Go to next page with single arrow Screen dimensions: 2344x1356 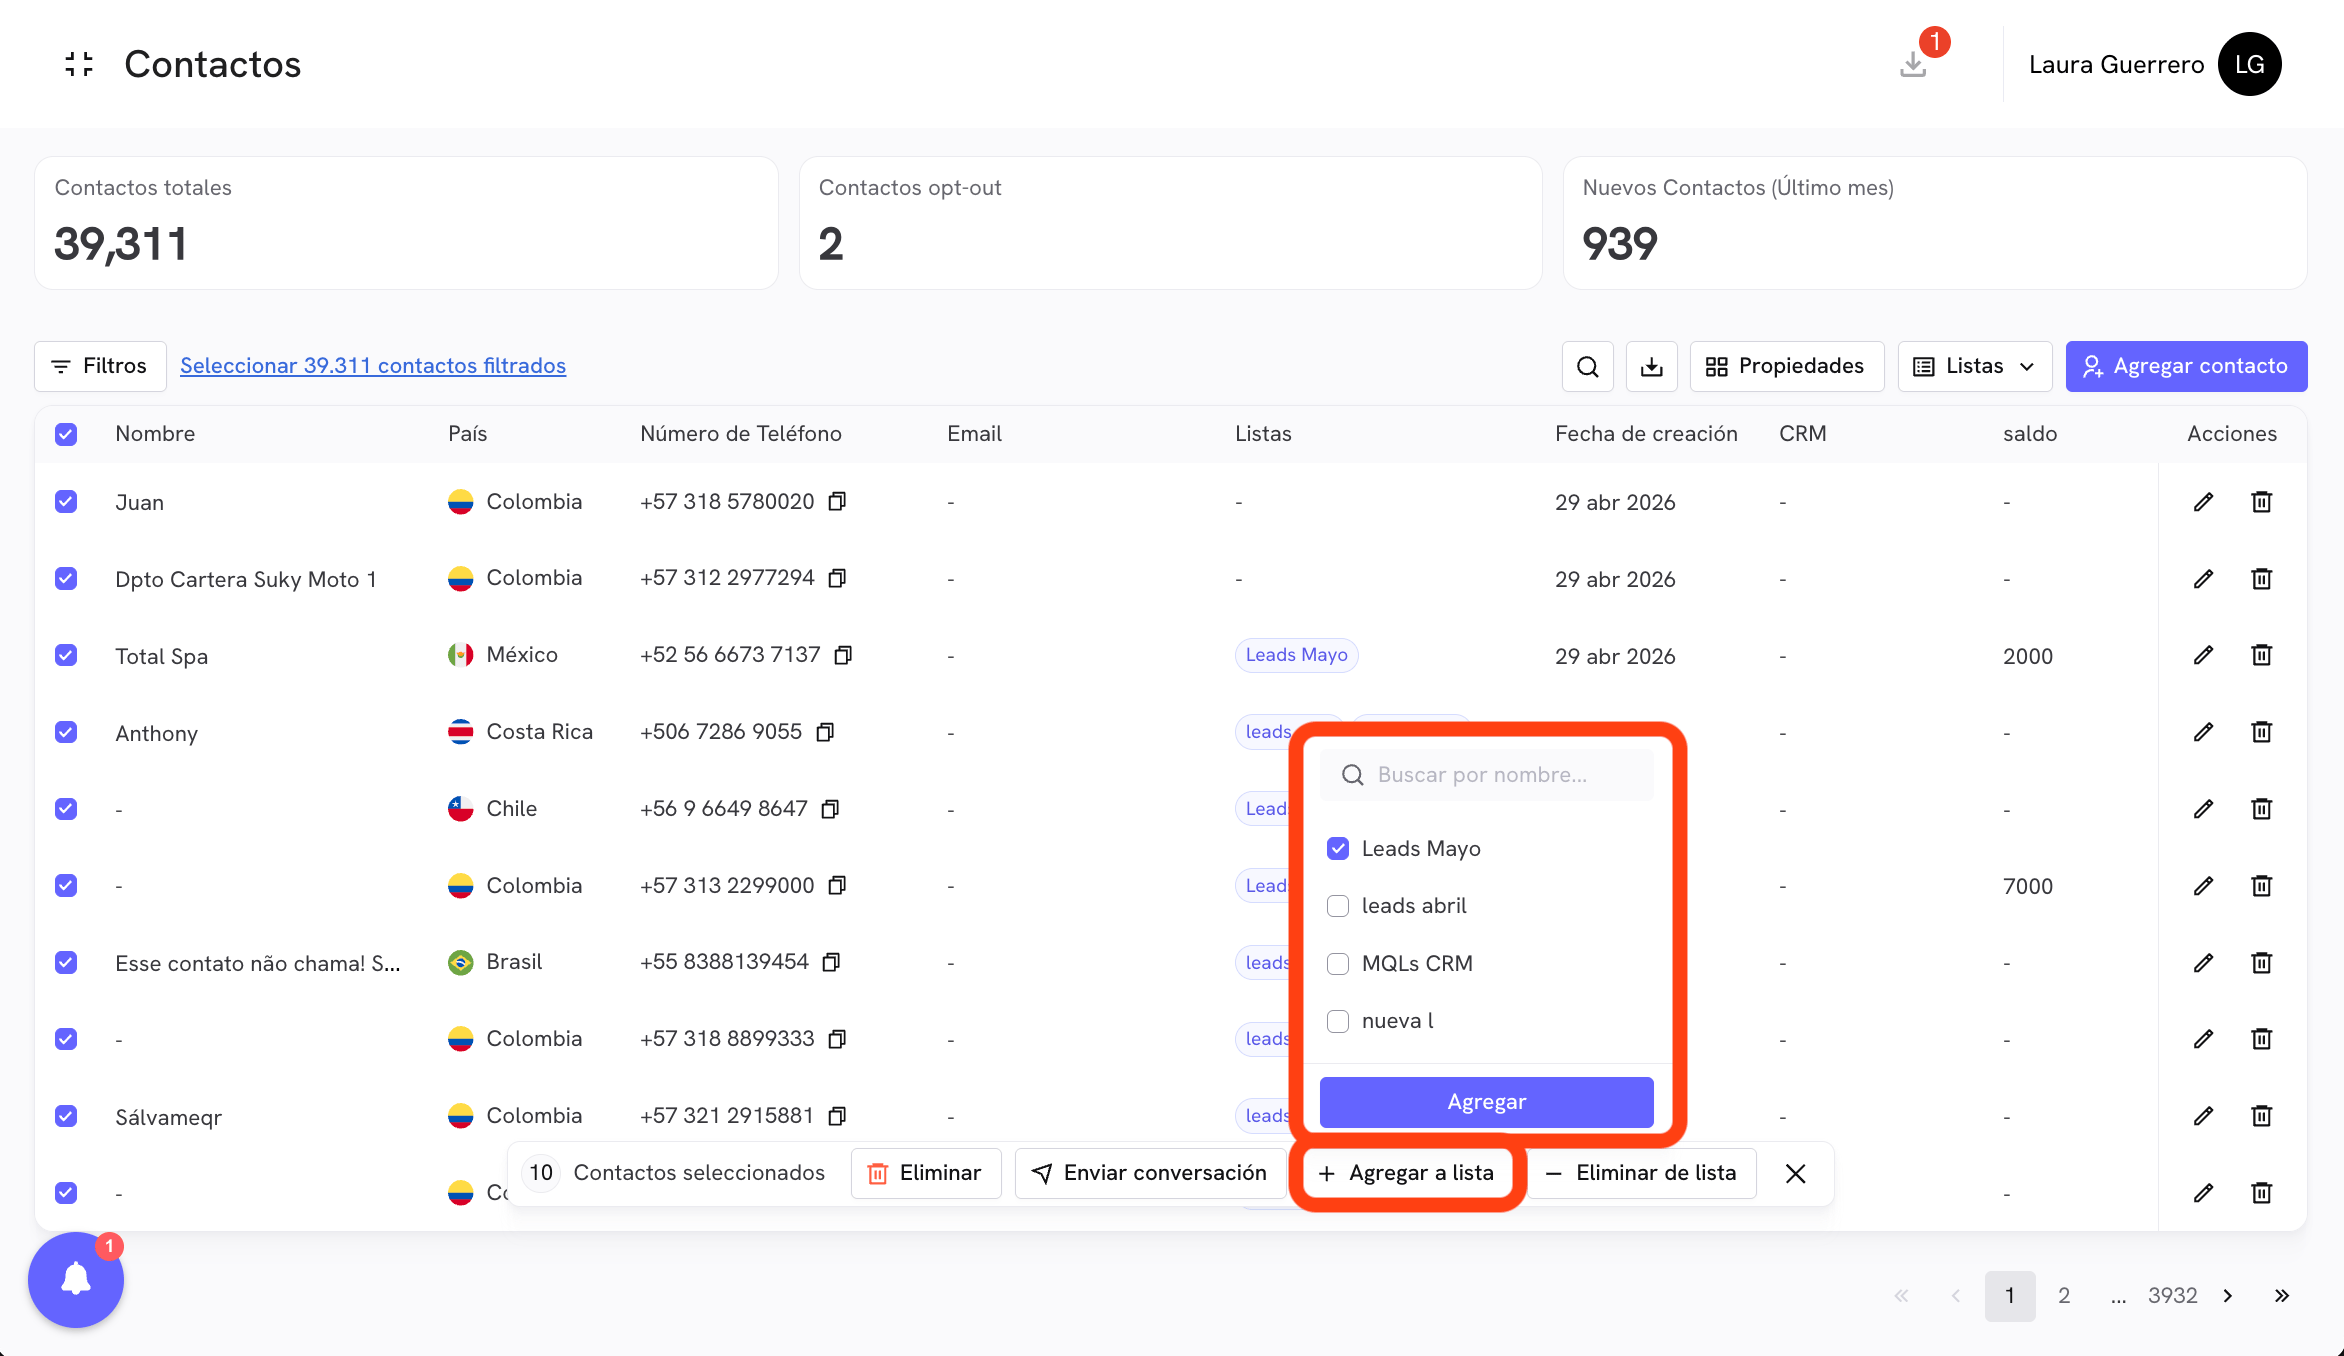(x=2228, y=1296)
